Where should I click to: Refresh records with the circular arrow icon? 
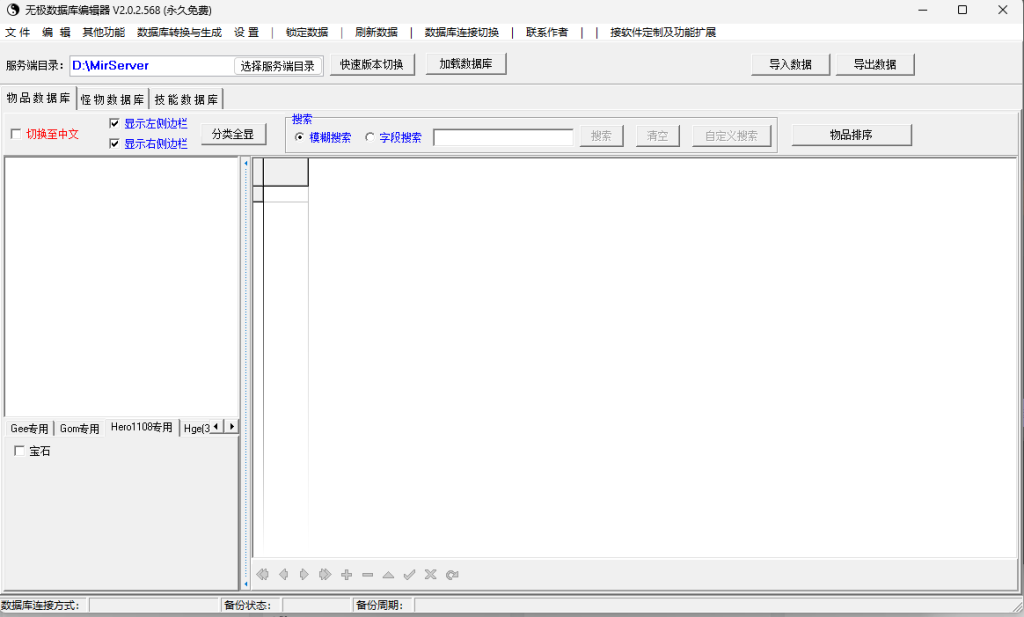click(x=451, y=574)
